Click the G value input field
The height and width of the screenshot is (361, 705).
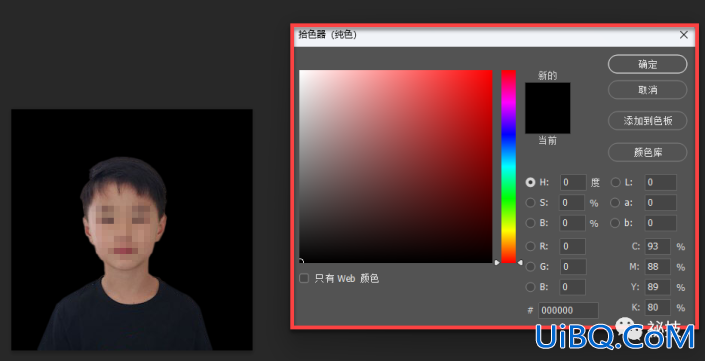point(572,267)
